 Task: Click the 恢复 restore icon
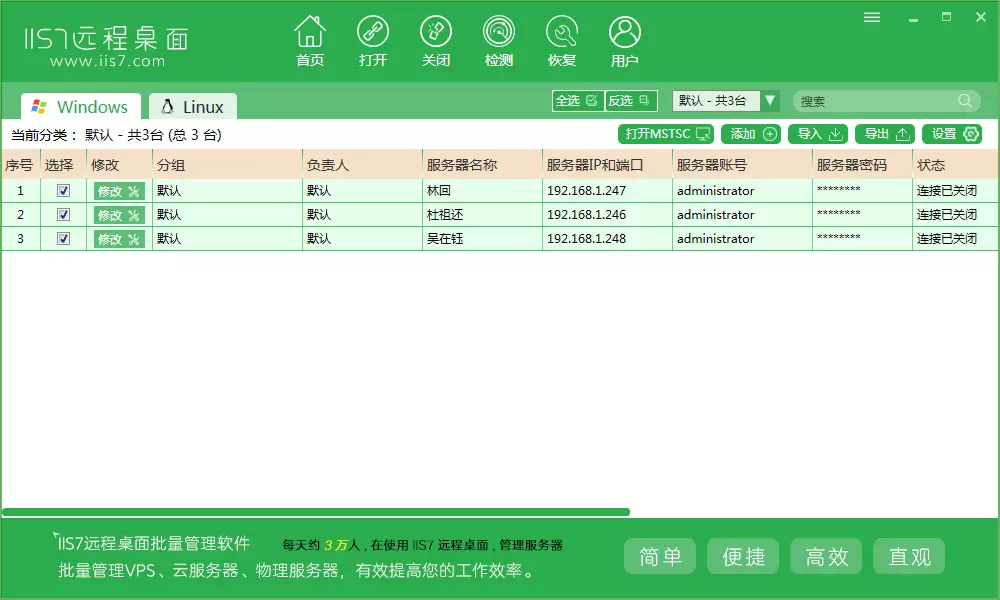point(562,41)
